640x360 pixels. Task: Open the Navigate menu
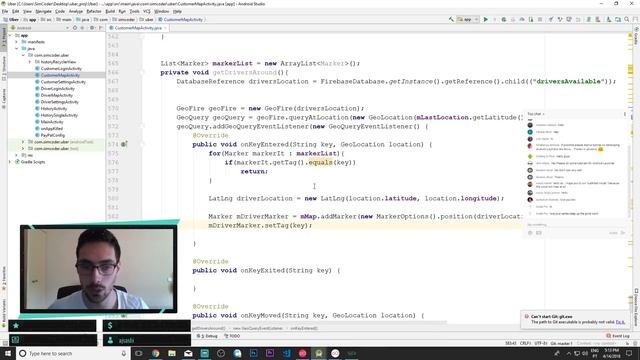click(x=43, y=11)
